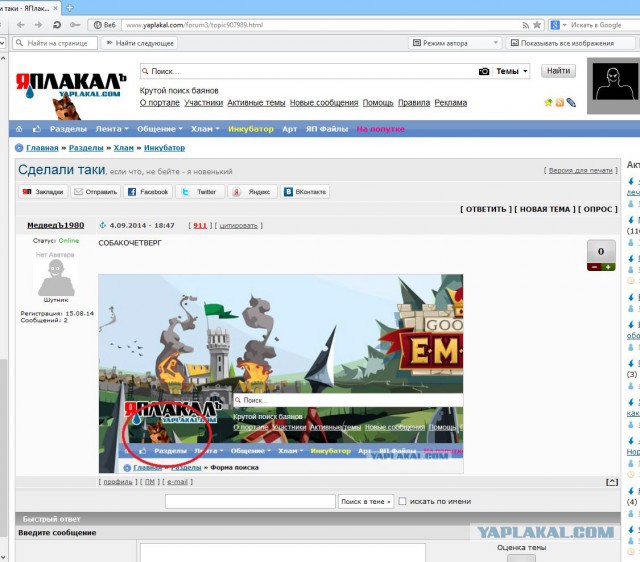Vote down with red minus button
The image size is (640, 562).
pos(594,267)
